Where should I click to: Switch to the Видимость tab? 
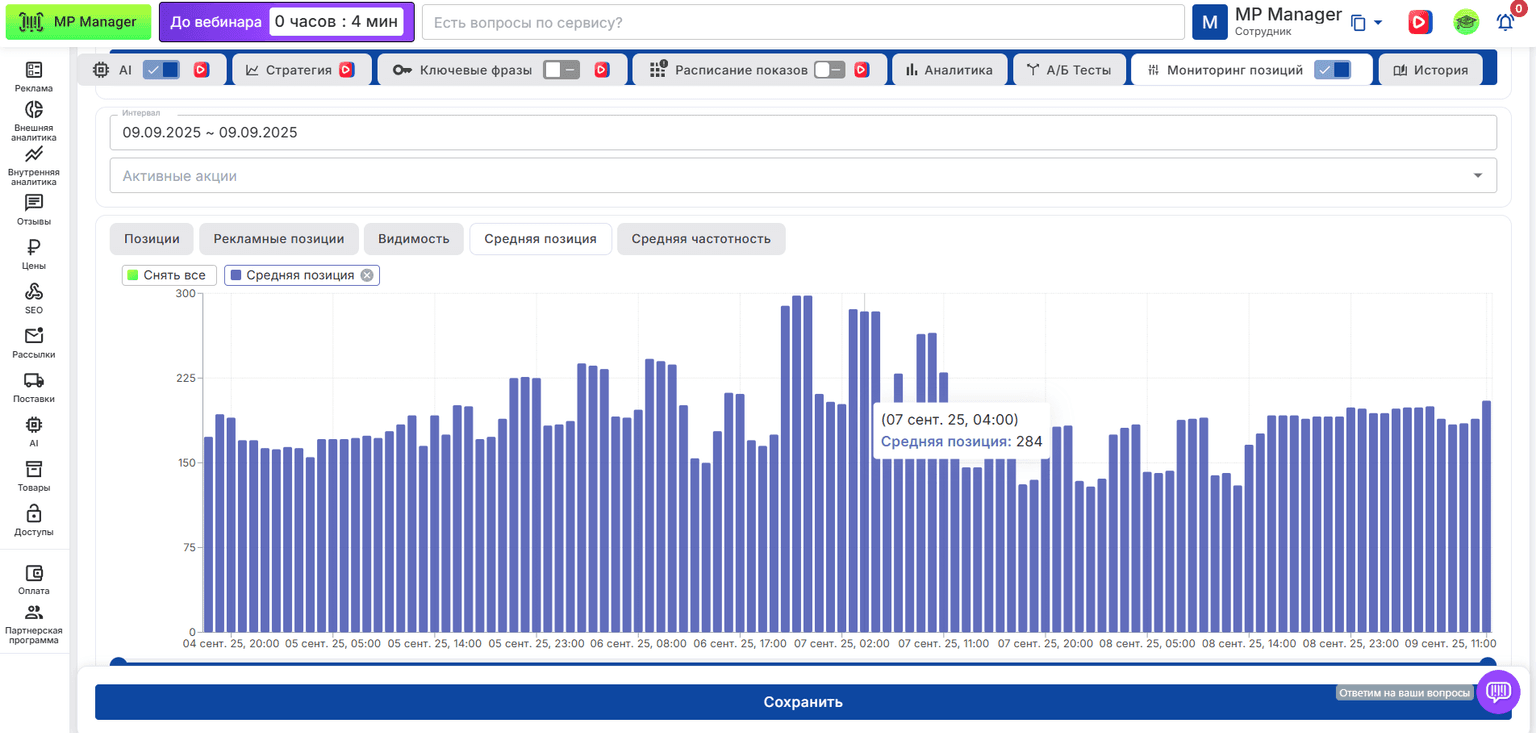pyautogui.click(x=414, y=239)
